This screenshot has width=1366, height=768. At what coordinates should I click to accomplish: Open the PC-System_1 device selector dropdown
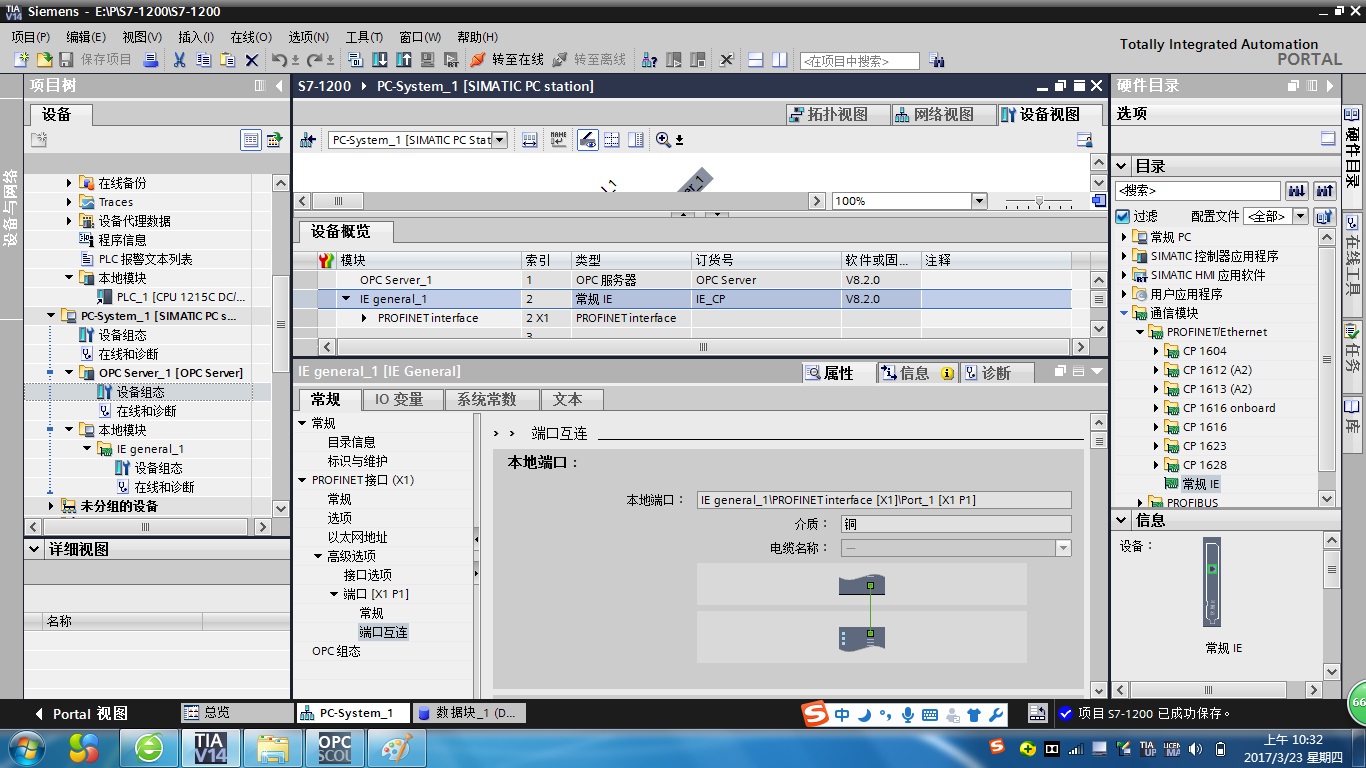coord(500,140)
